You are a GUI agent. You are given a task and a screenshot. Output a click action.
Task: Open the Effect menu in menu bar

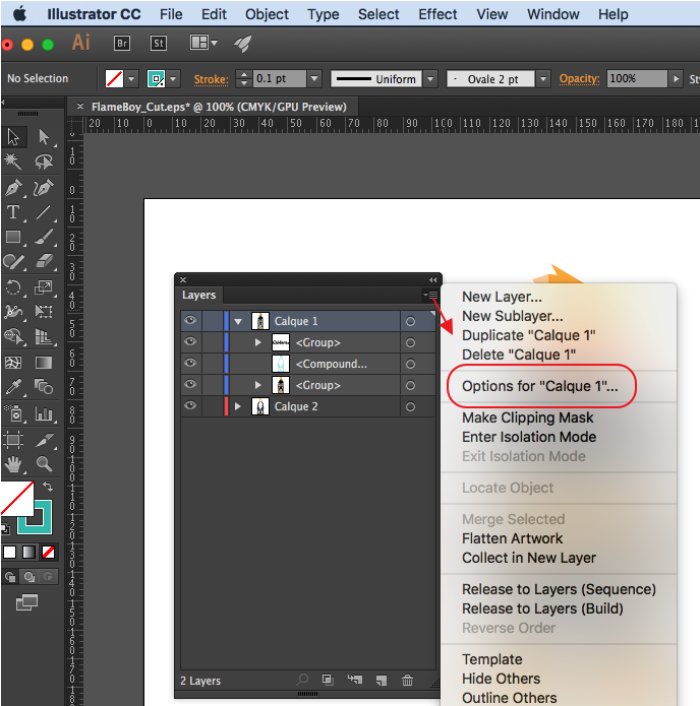(437, 14)
